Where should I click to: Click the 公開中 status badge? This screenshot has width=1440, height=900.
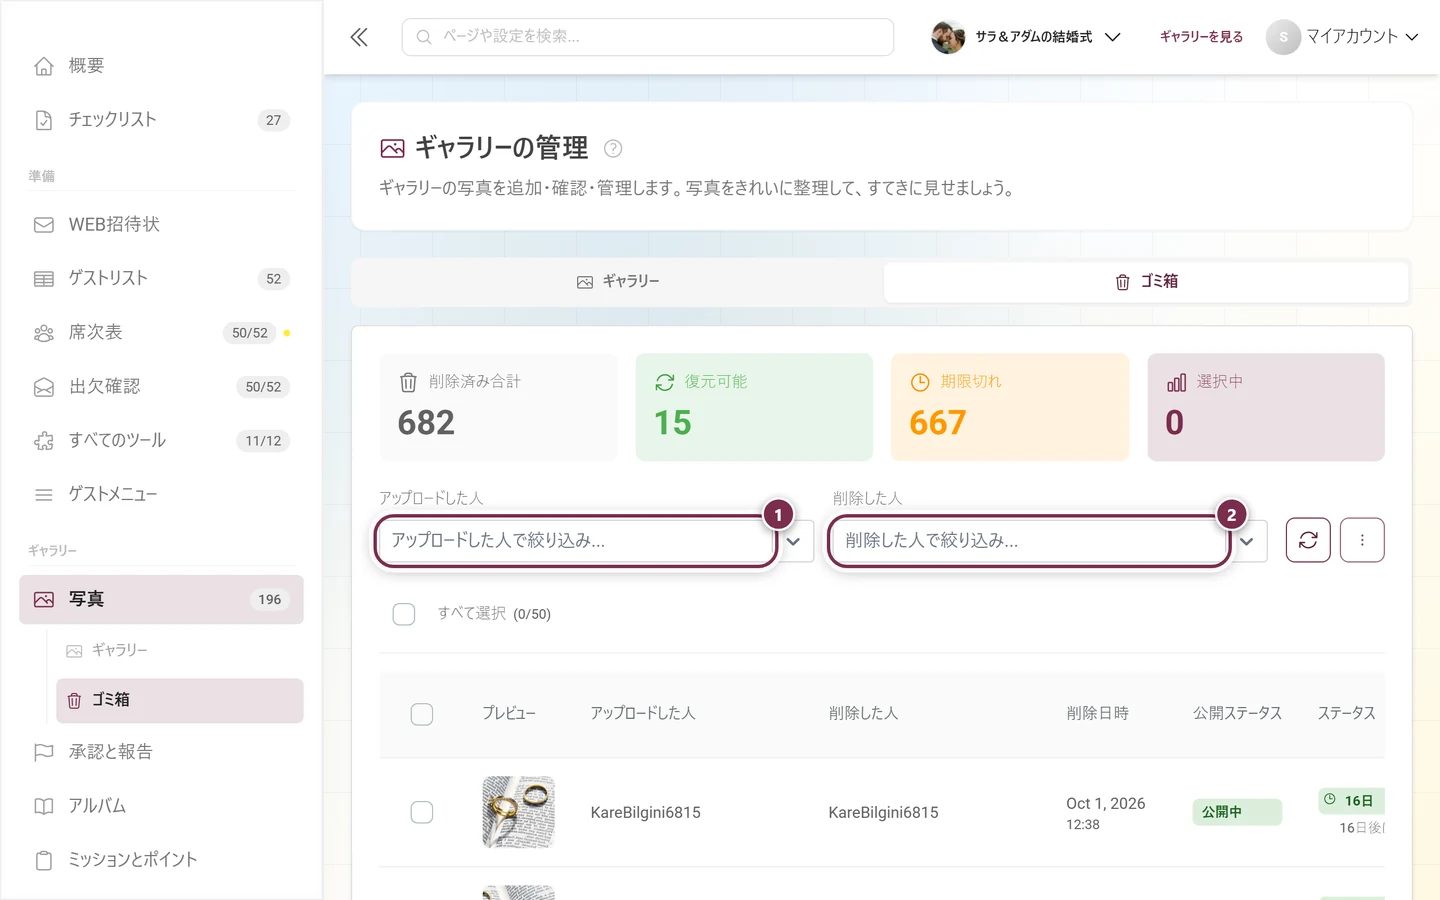tap(1237, 812)
